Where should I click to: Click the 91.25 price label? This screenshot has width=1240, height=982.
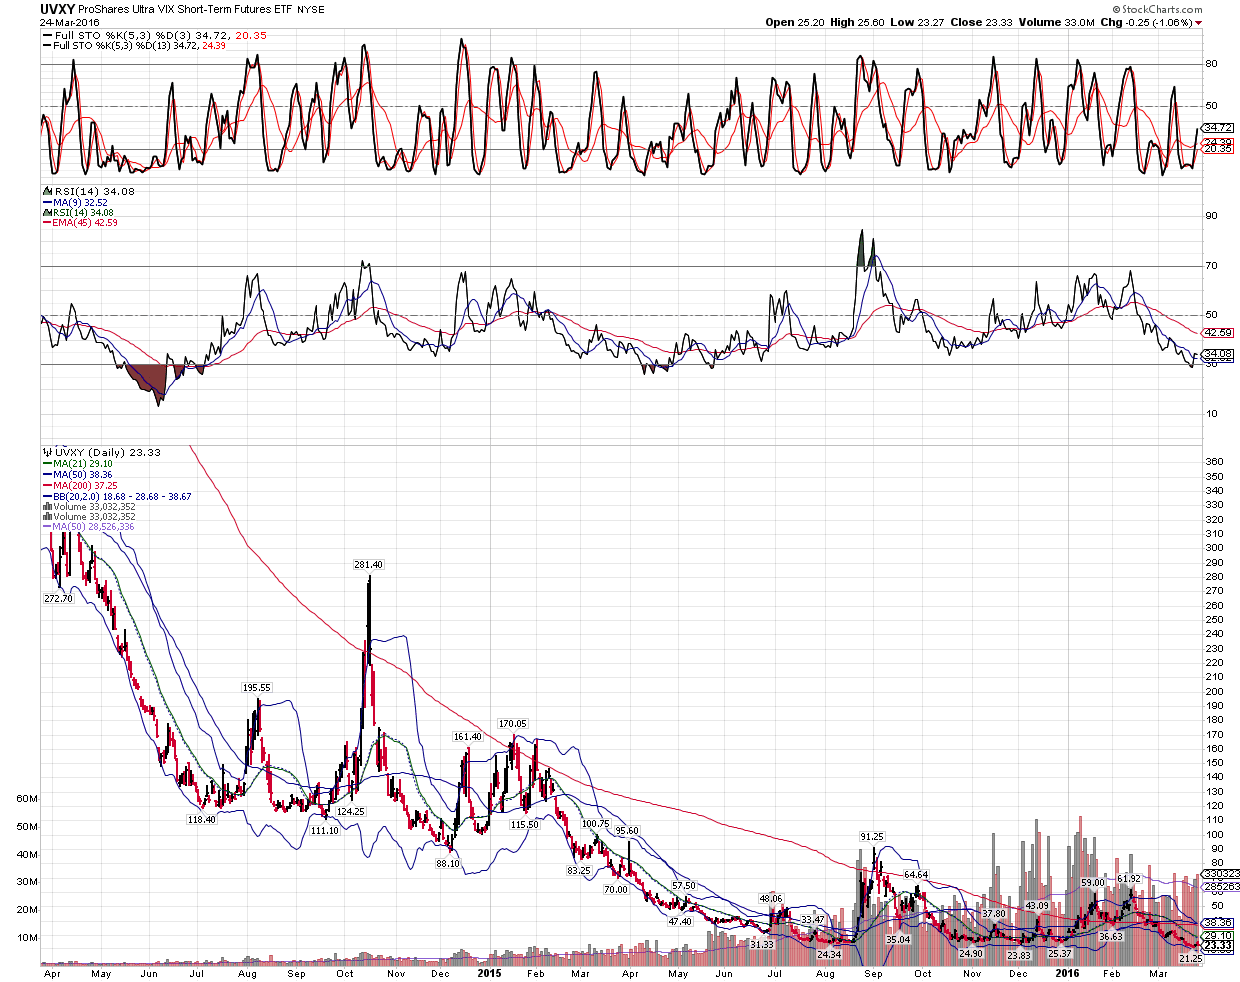click(872, 836)
